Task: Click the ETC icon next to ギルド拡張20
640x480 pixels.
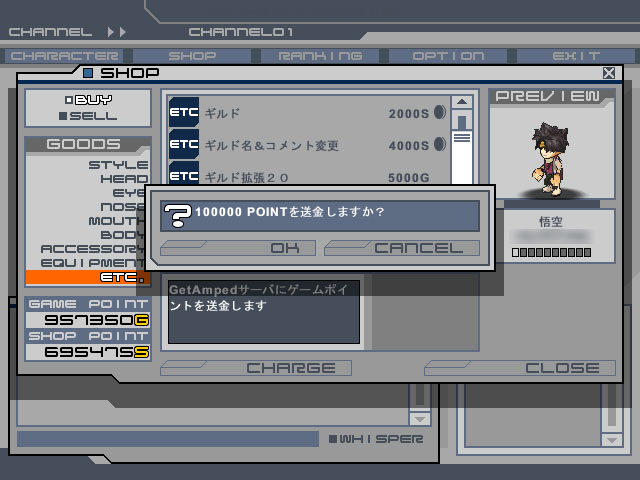Action: (x=184, y=174)
